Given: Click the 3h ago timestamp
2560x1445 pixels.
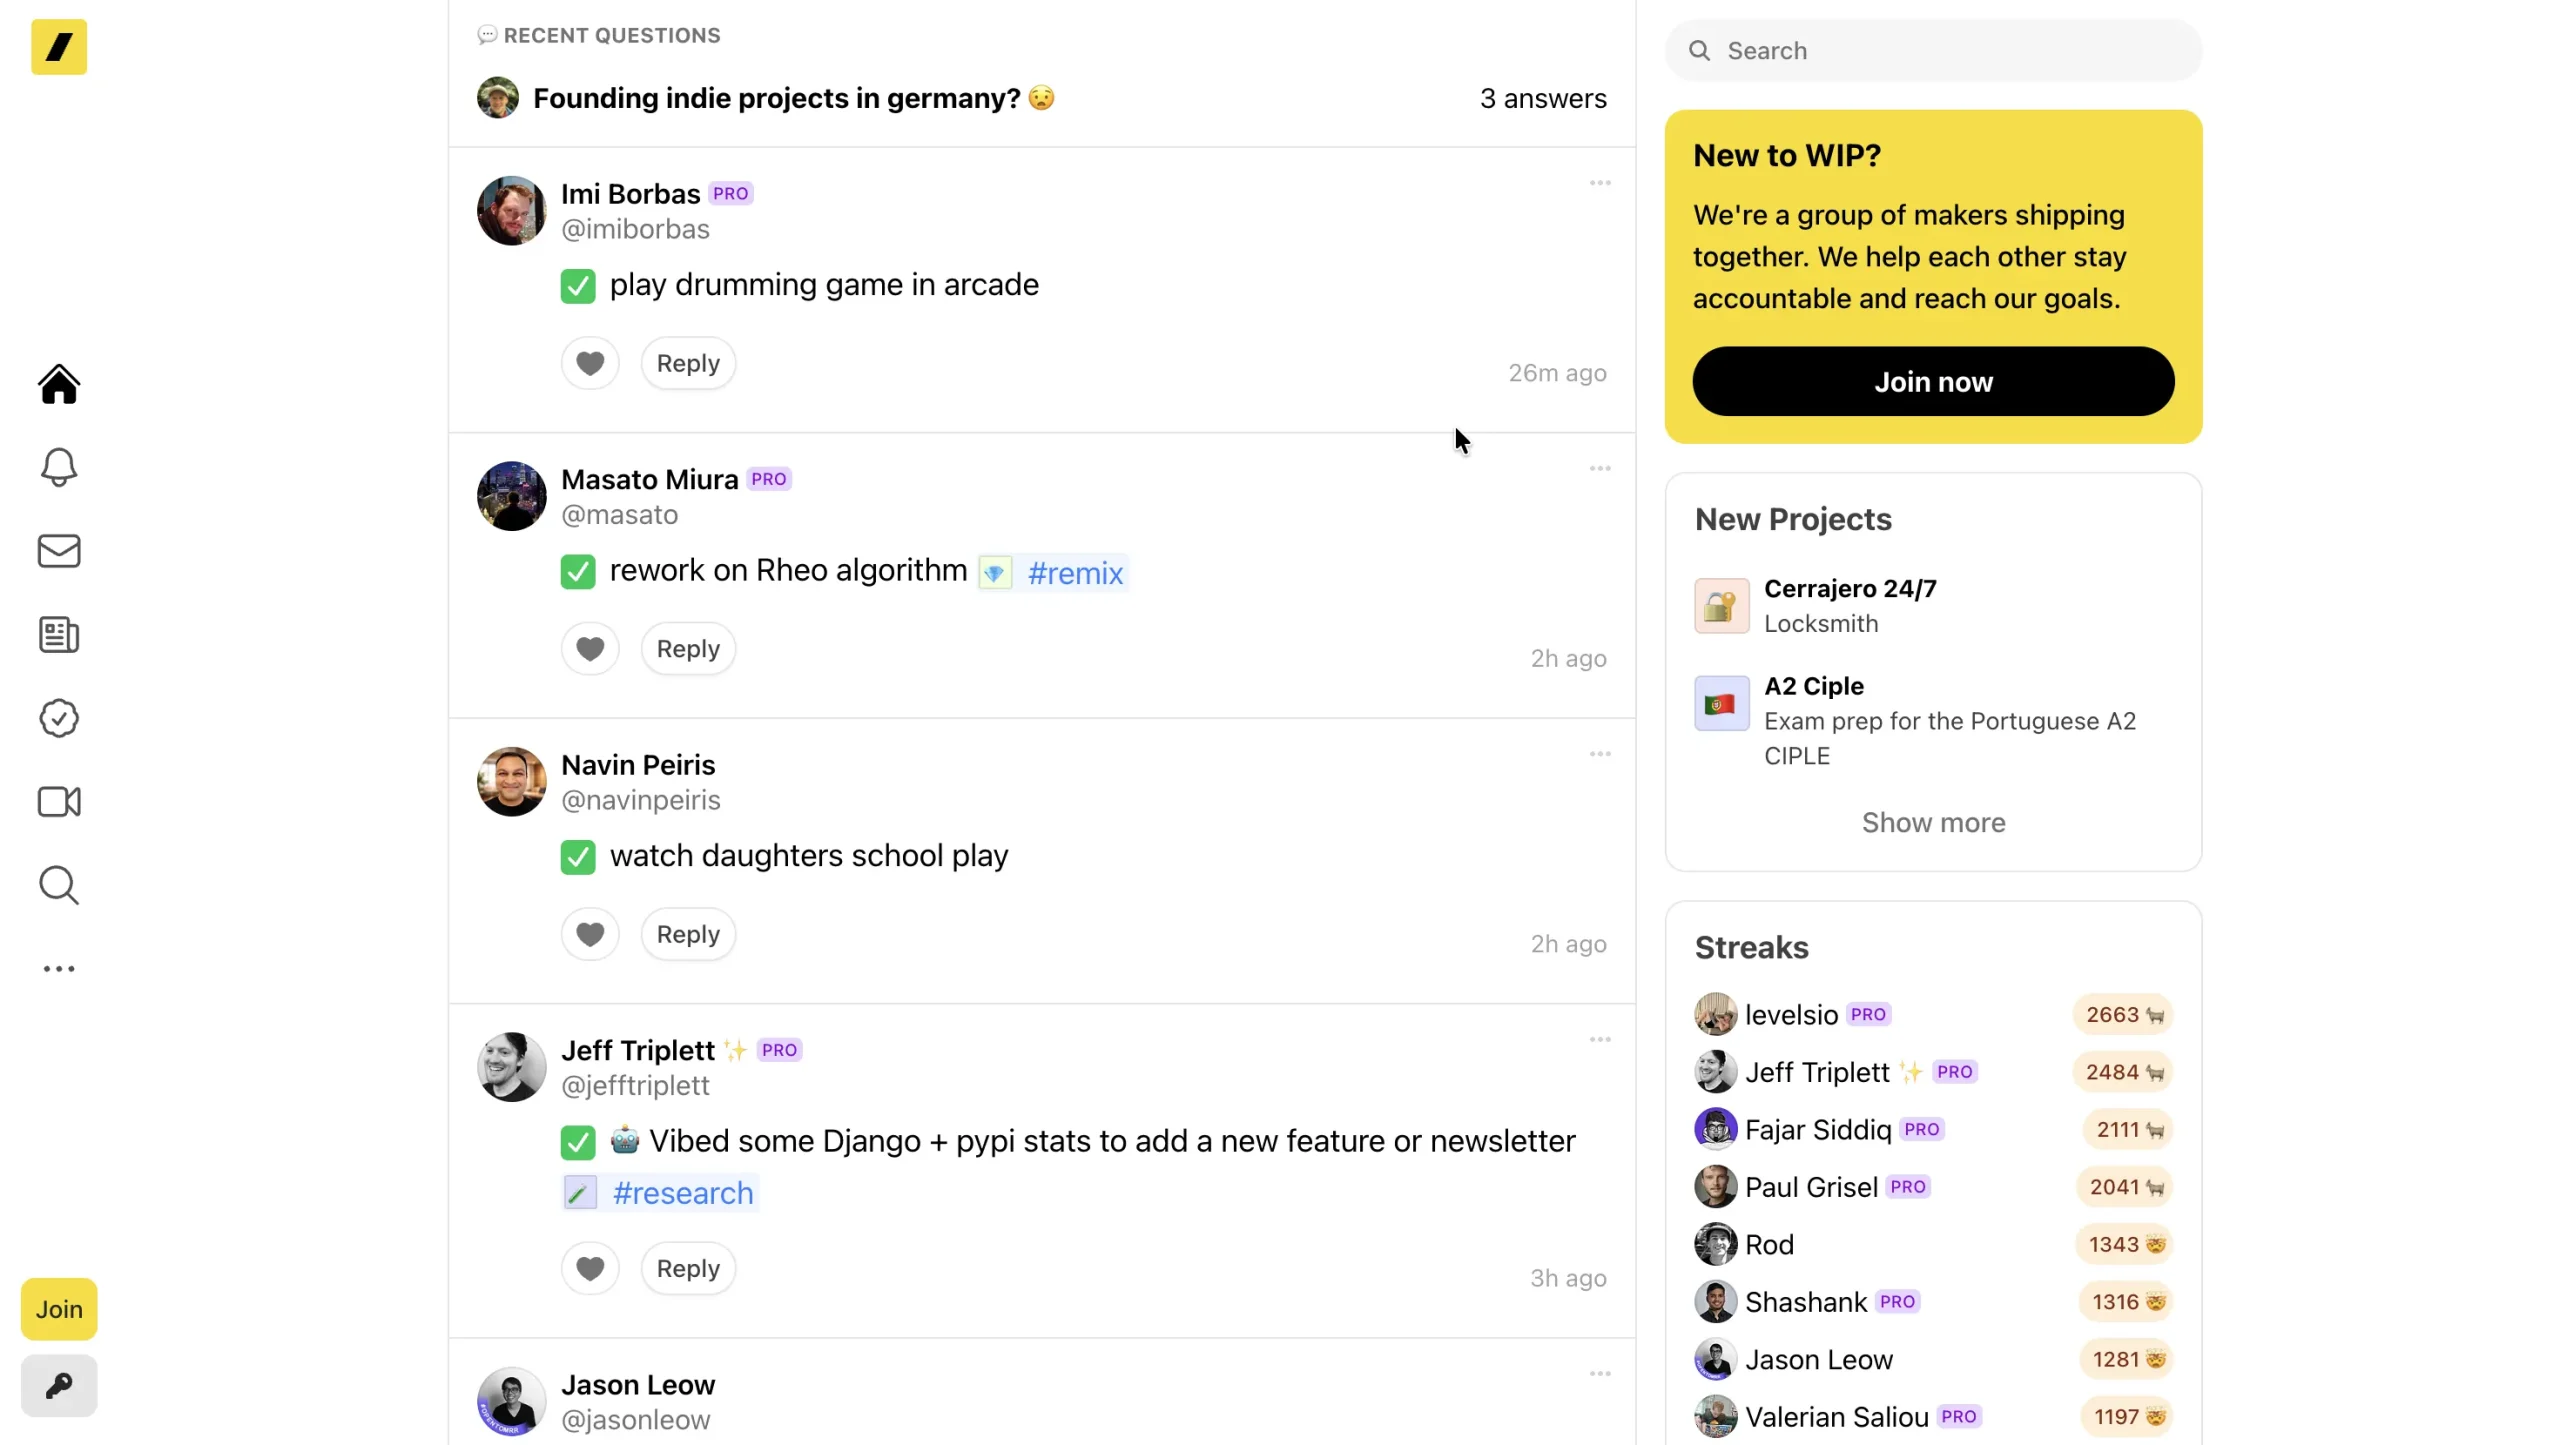Looking at the screenshot, I should click(x=1568, y=1279).
